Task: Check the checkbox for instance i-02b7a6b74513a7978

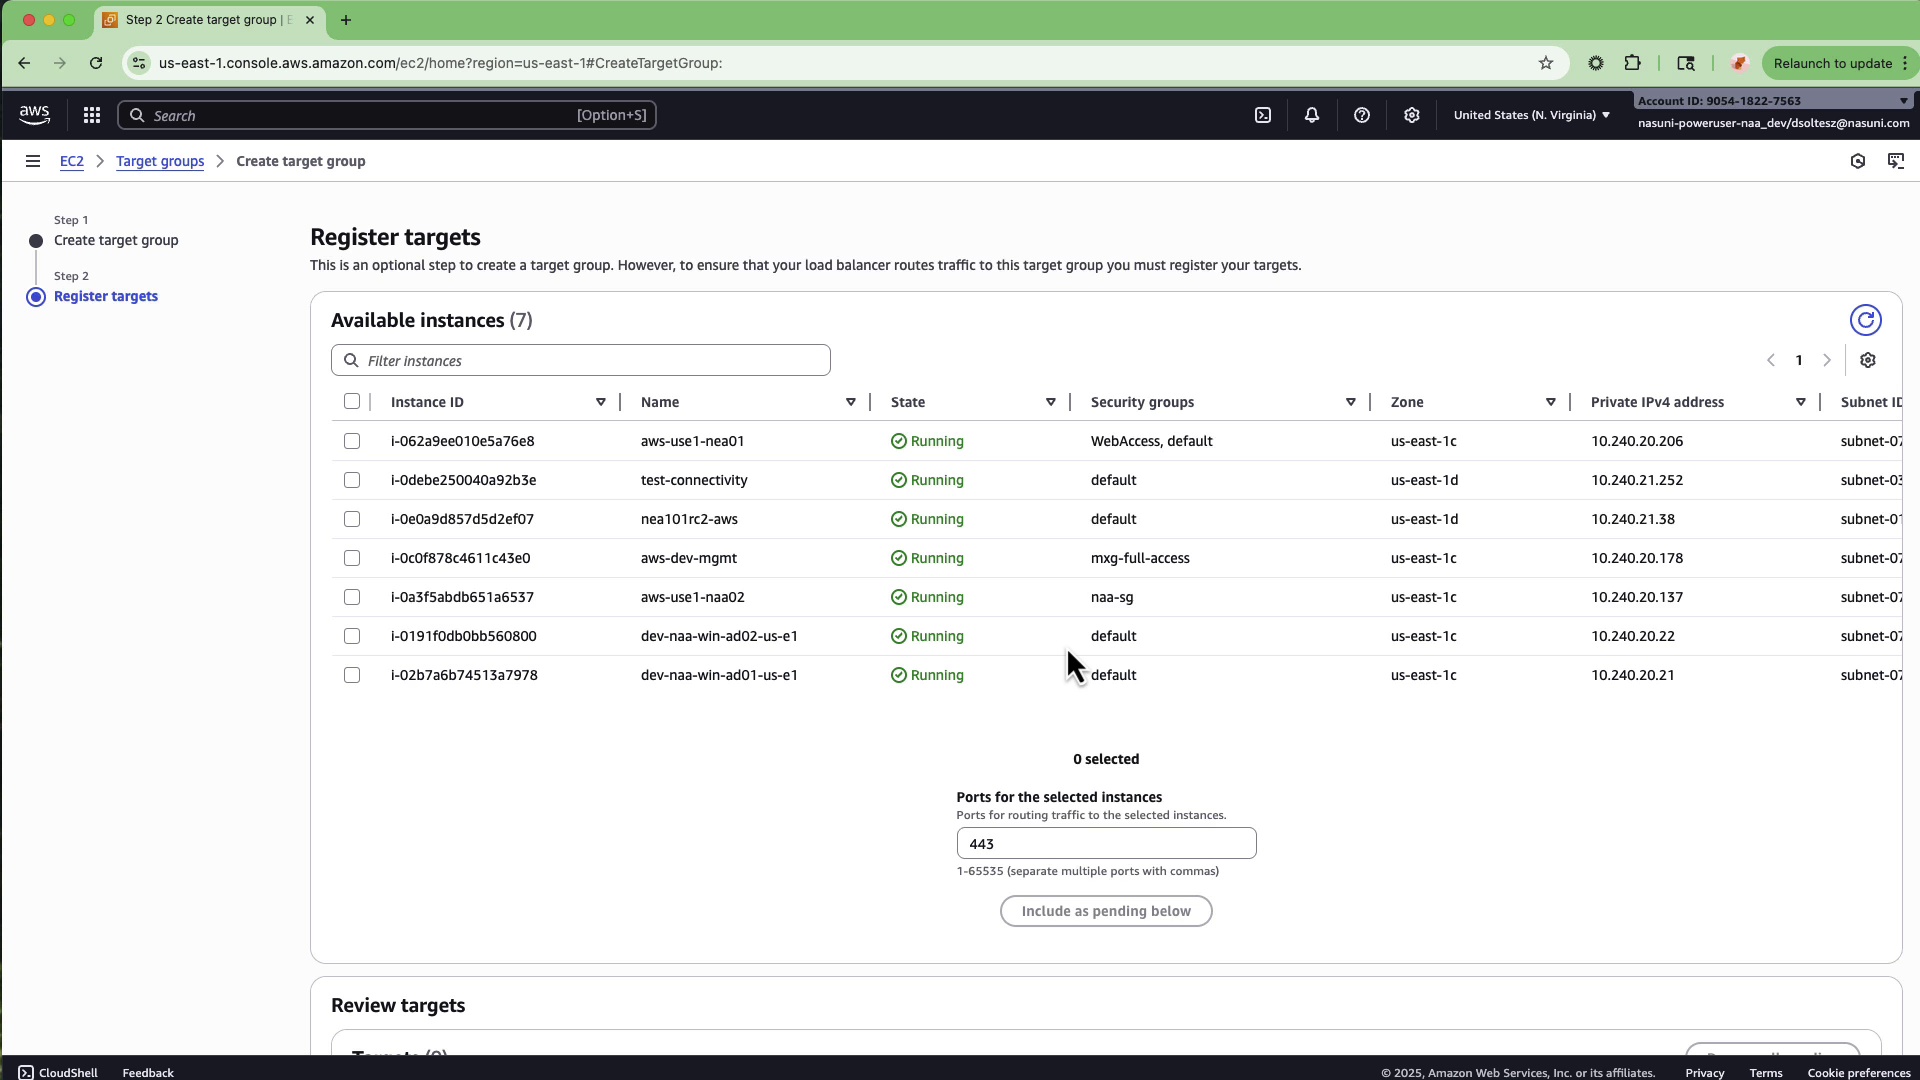Action: 352,675
